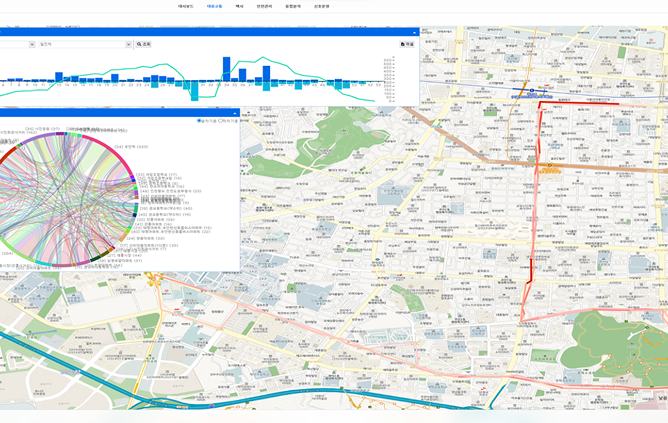668x423 pixels.
Task: Click the 엑셀 export button
Action: click(x=407, y=44)
